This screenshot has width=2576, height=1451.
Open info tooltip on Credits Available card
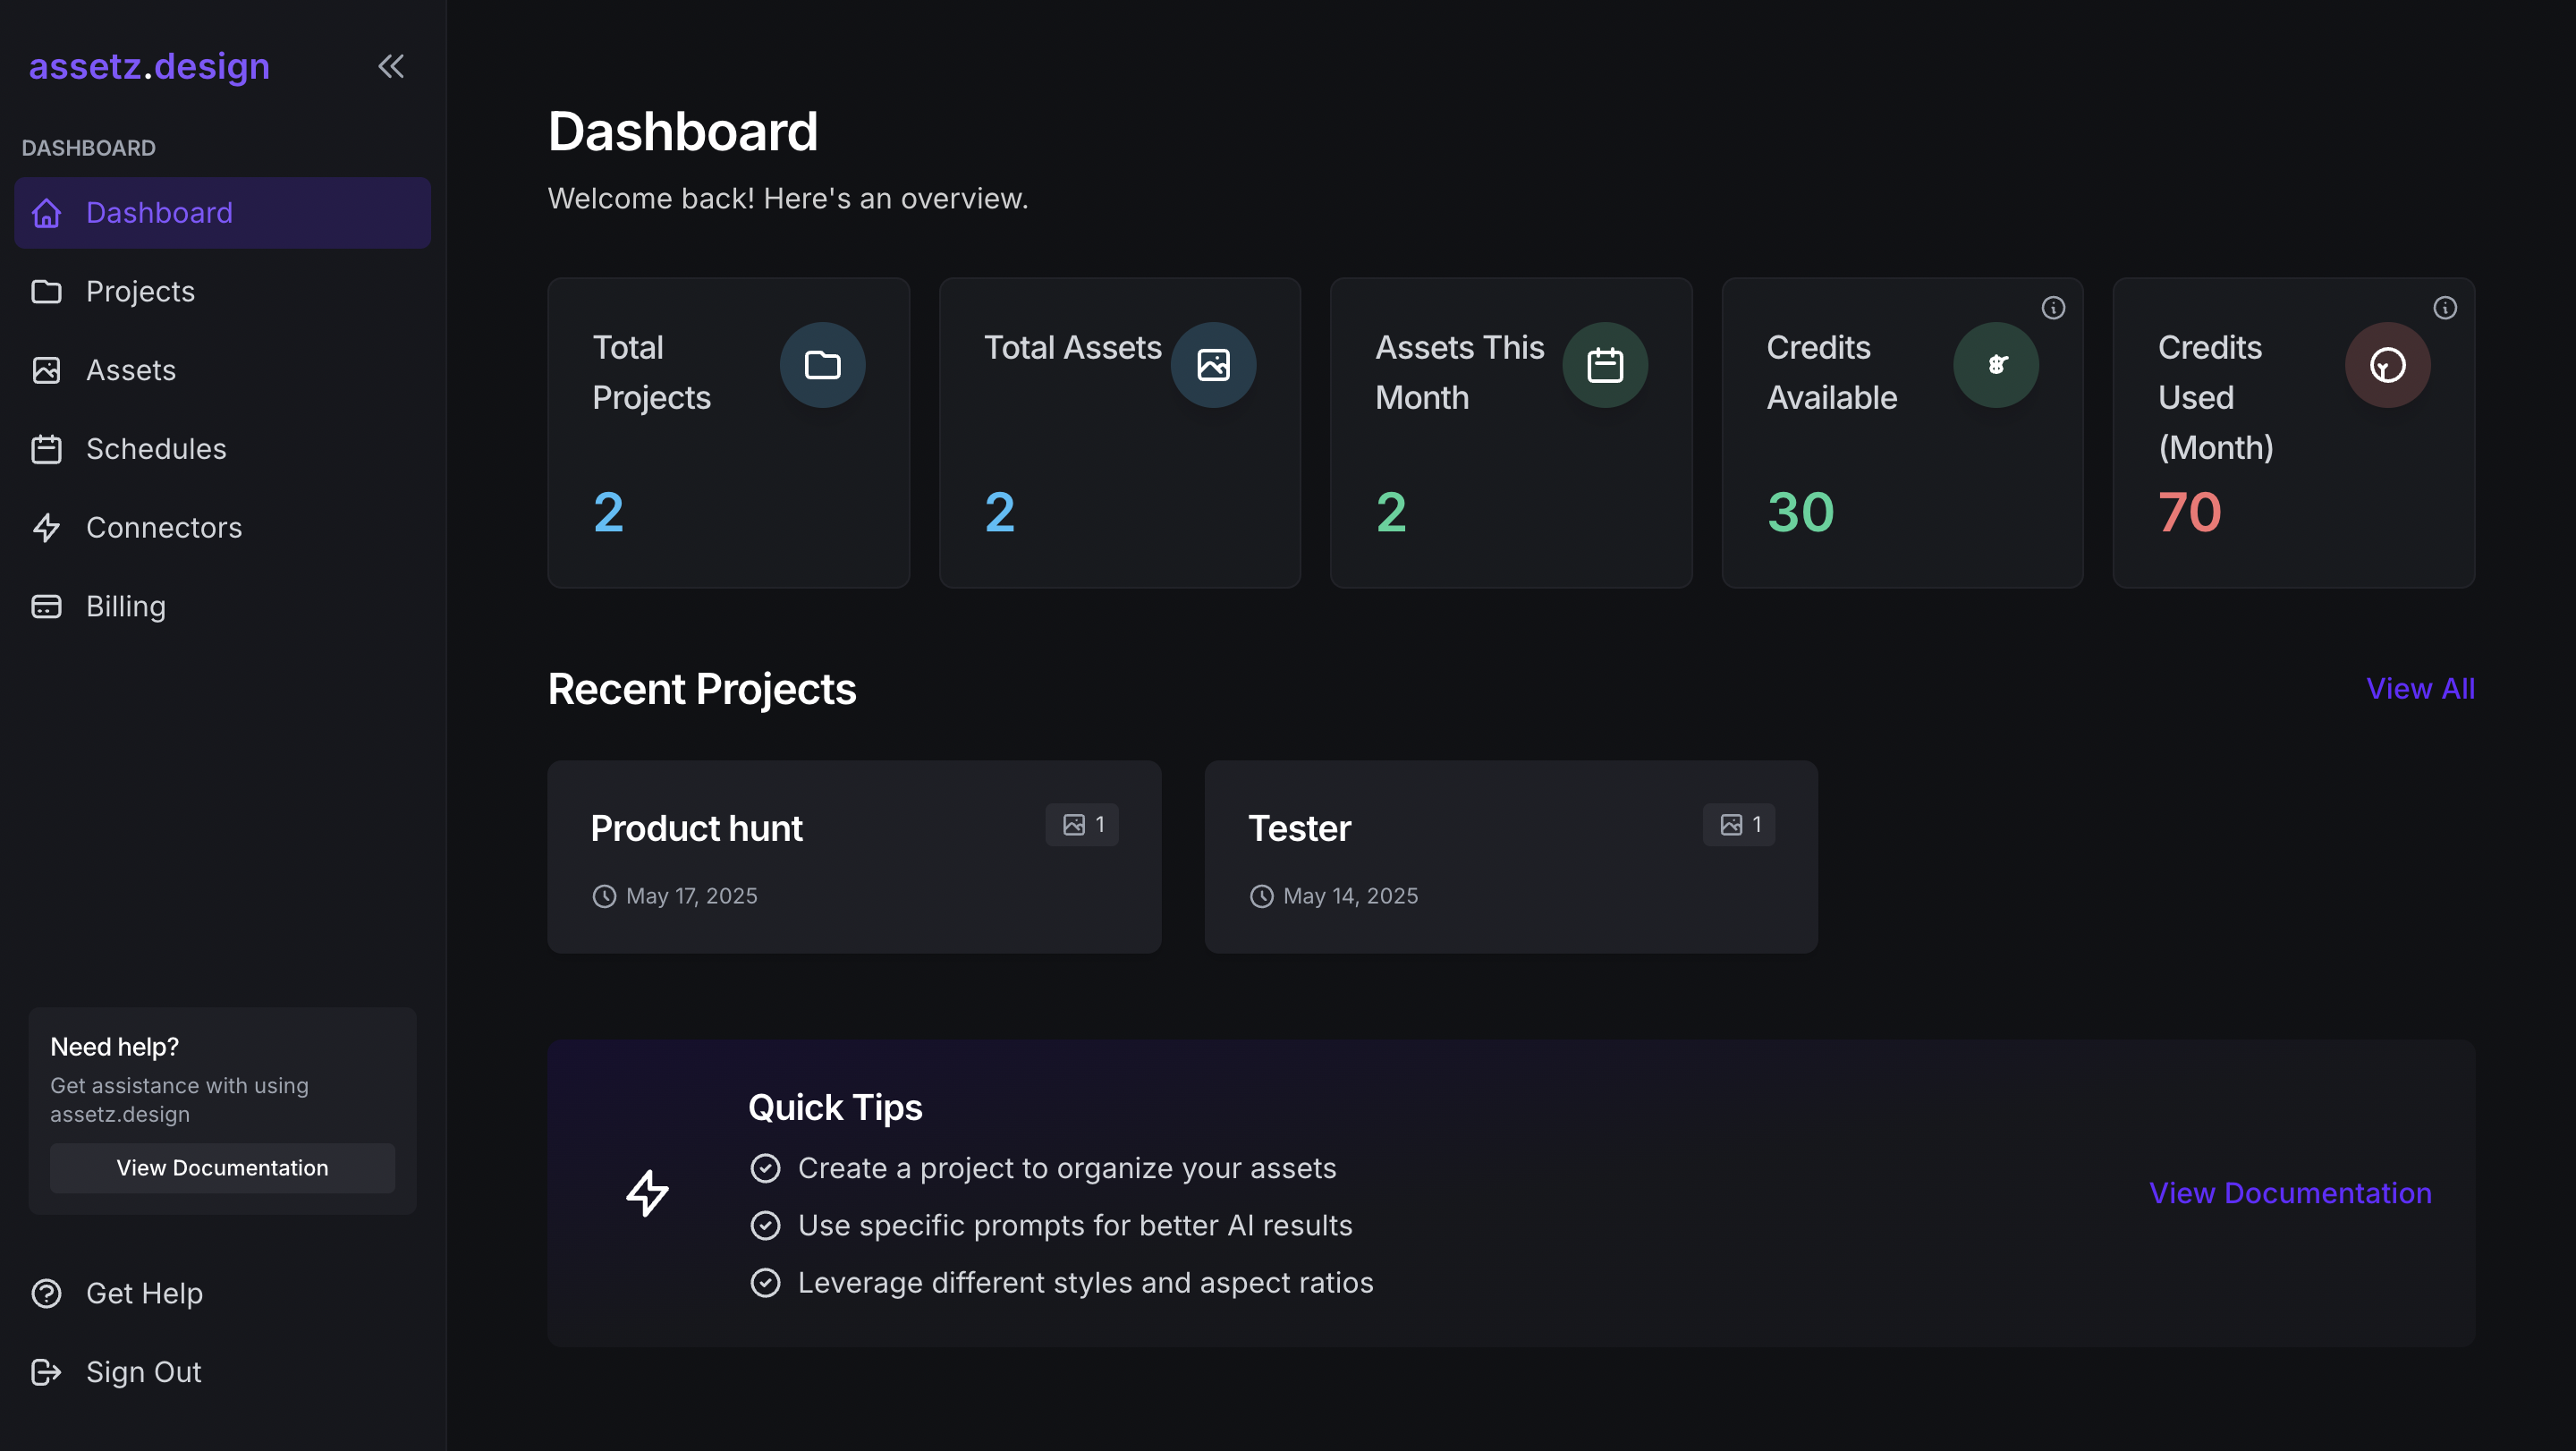(2053, 308)
